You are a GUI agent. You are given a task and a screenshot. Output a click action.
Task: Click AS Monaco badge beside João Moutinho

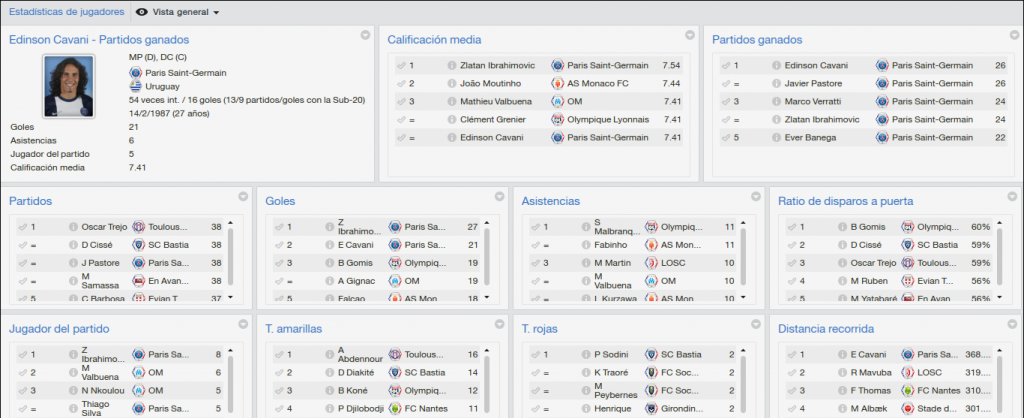point(558,84)
